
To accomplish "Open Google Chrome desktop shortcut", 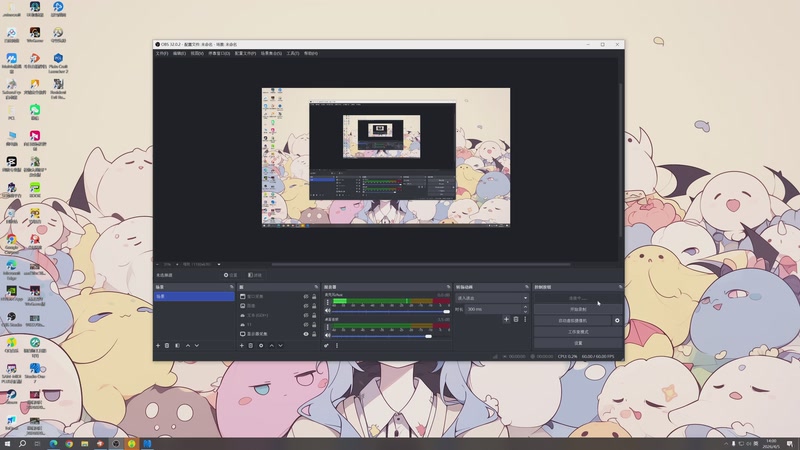I will click(12, 243).
